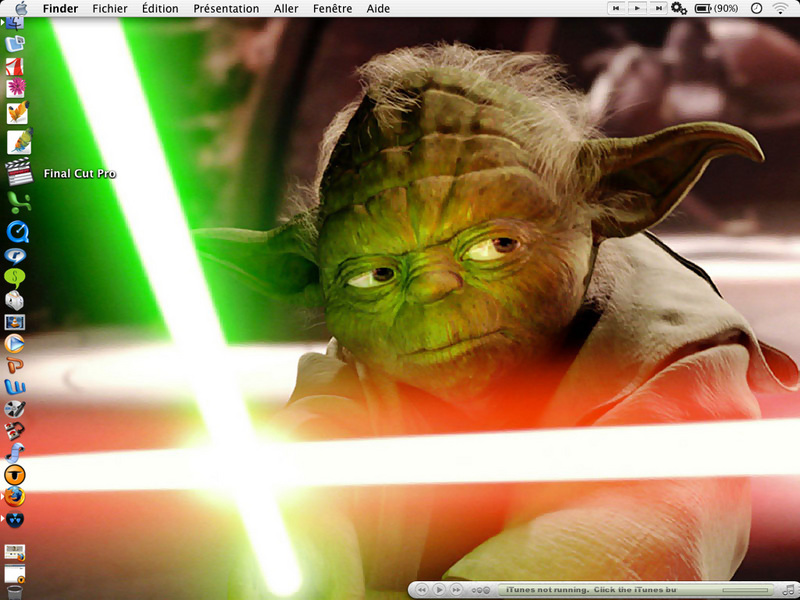Open the multicolor feather Photoshop icon

(19, 141)
